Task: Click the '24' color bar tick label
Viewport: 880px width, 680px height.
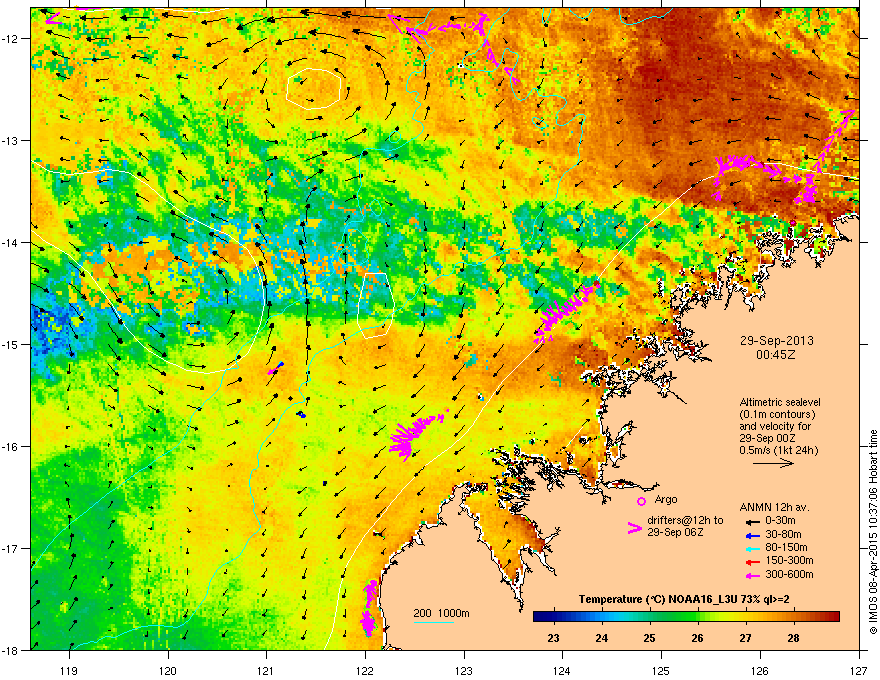Action: point(602,638)
